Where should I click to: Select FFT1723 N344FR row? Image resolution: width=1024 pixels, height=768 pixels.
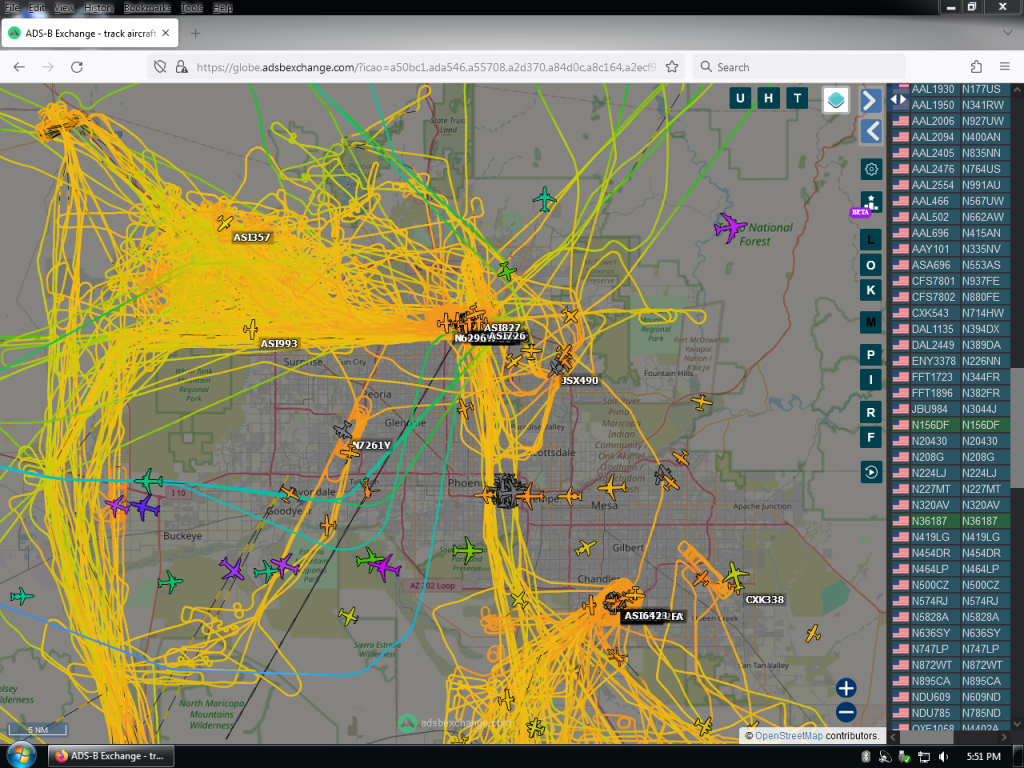951,377
